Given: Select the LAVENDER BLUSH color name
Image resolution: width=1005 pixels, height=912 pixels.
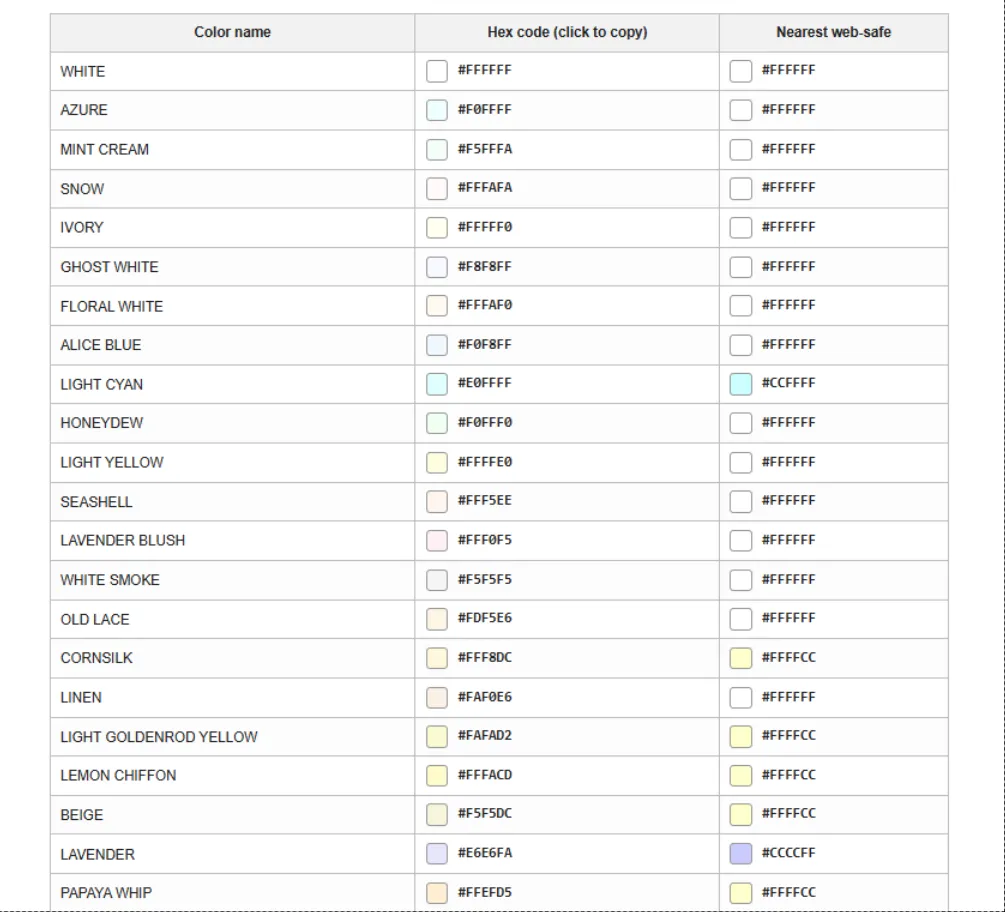Looking at the screenshot, I should click(x=122, y=540).
